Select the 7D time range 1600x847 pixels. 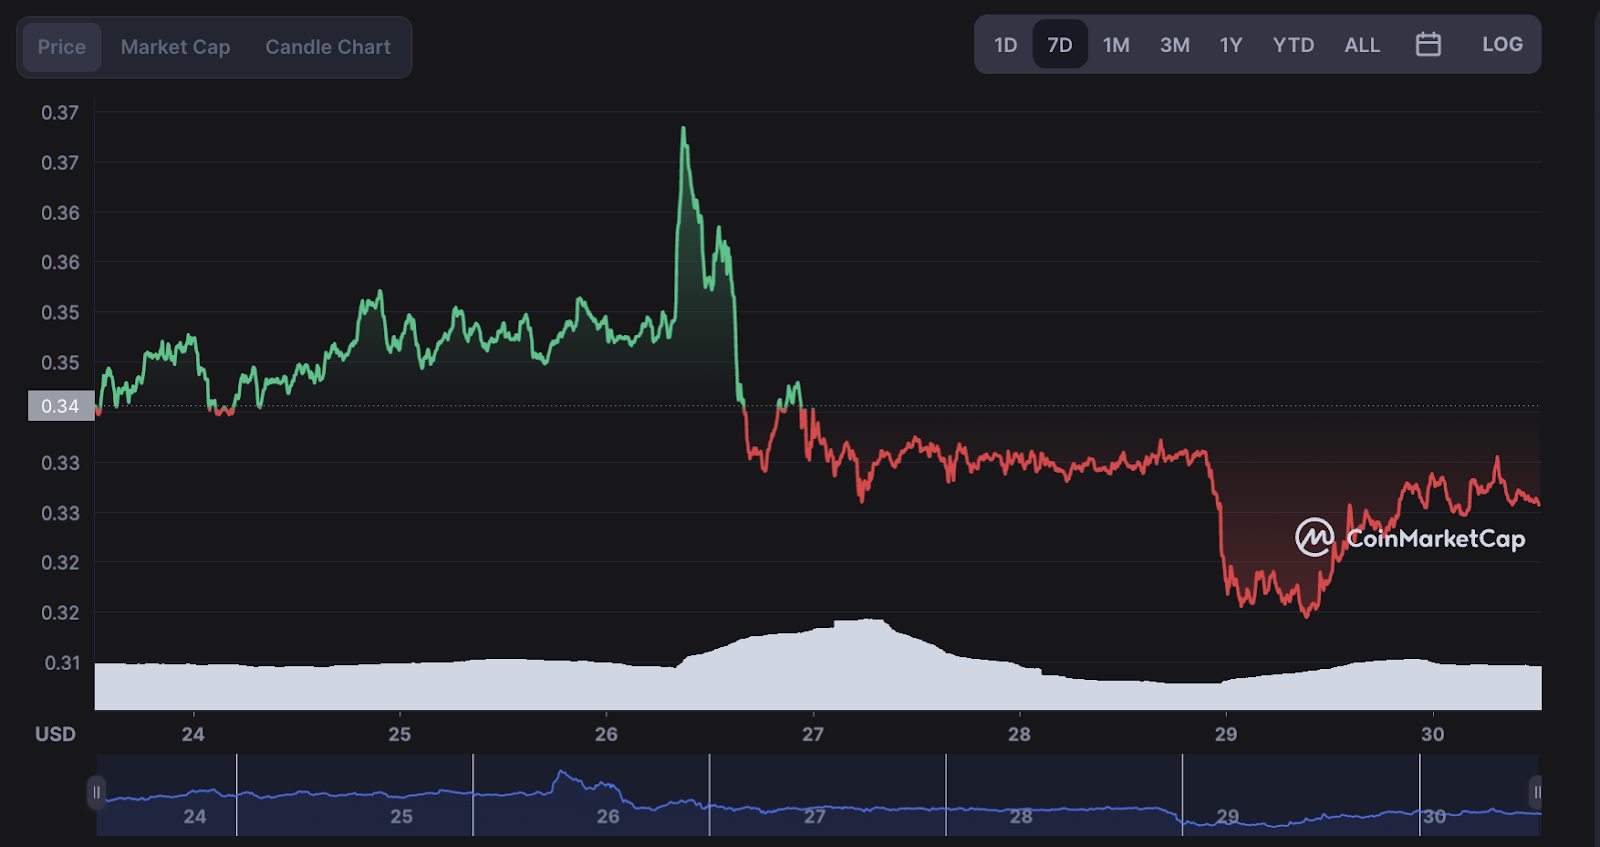pyautogui.click(x=1060, y=45)
